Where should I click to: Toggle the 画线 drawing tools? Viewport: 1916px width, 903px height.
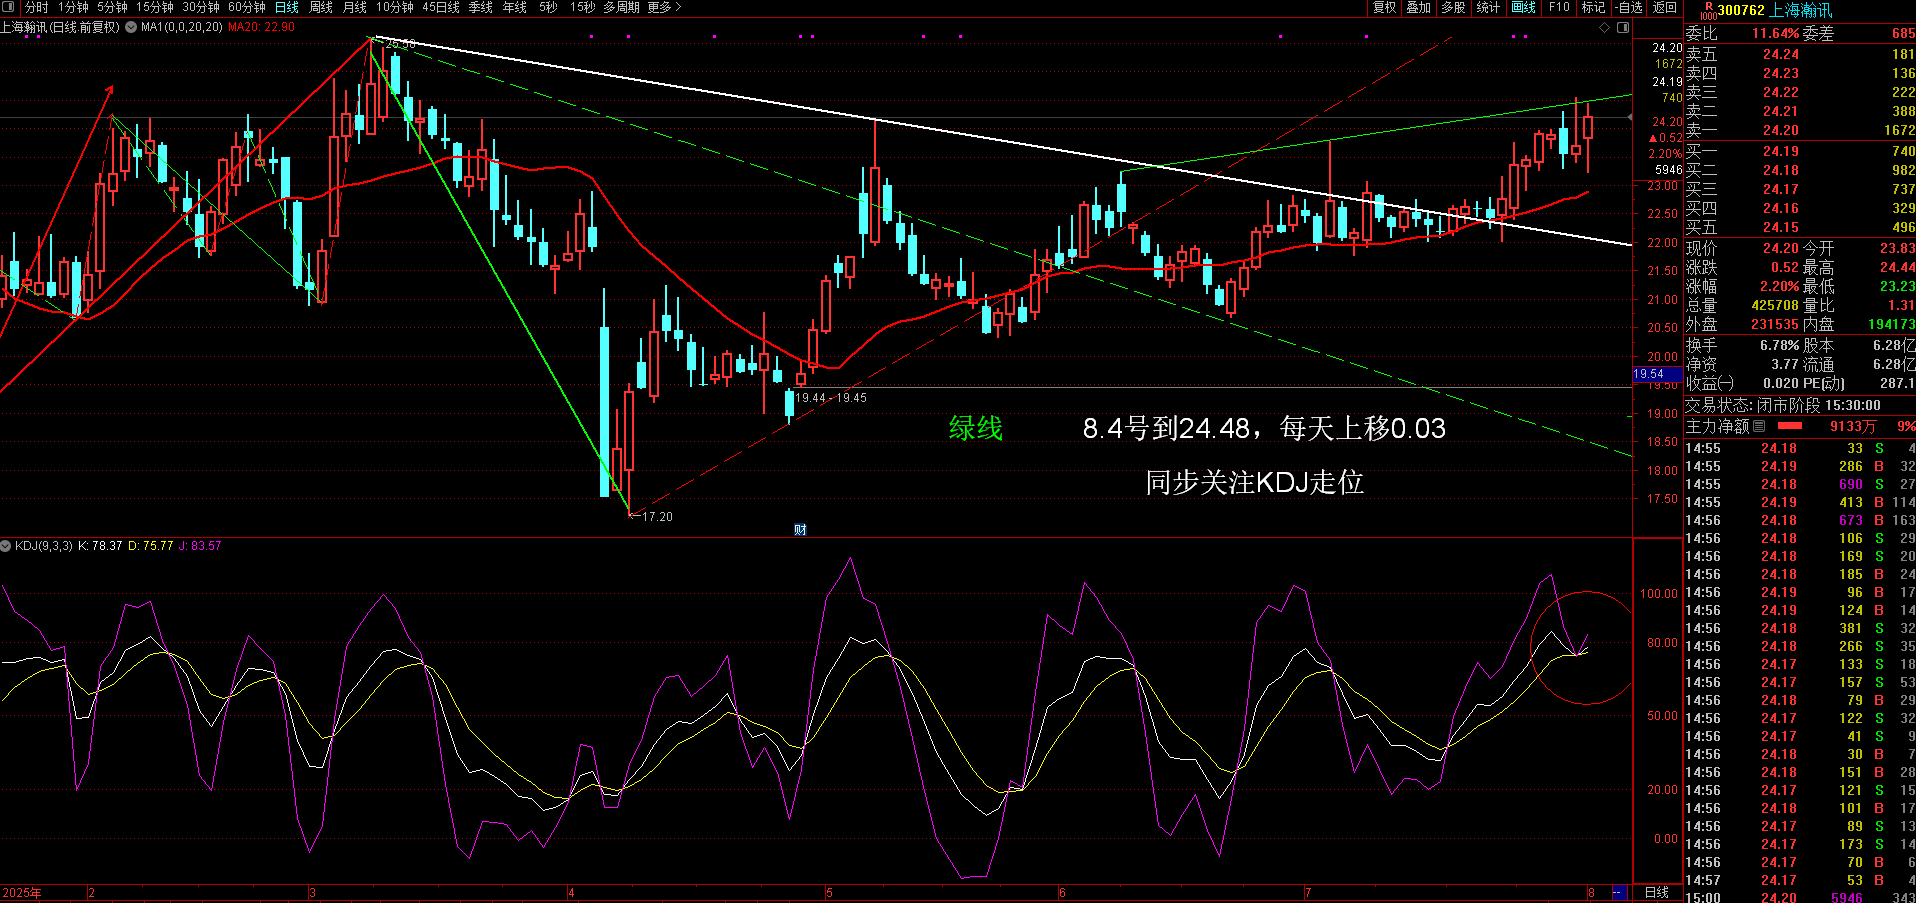[1523, 7]
